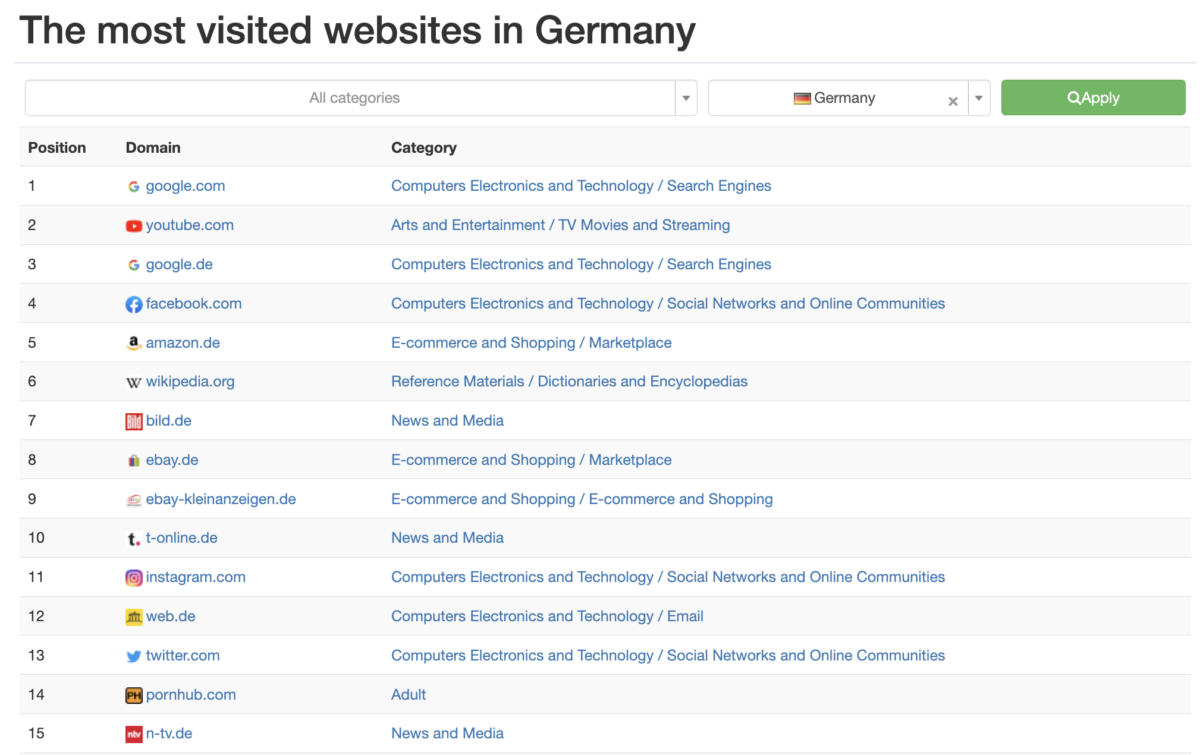Click the Wikipedia W favicon
1200x755 pixels.
pyautogui.click(x=134, y=382)
